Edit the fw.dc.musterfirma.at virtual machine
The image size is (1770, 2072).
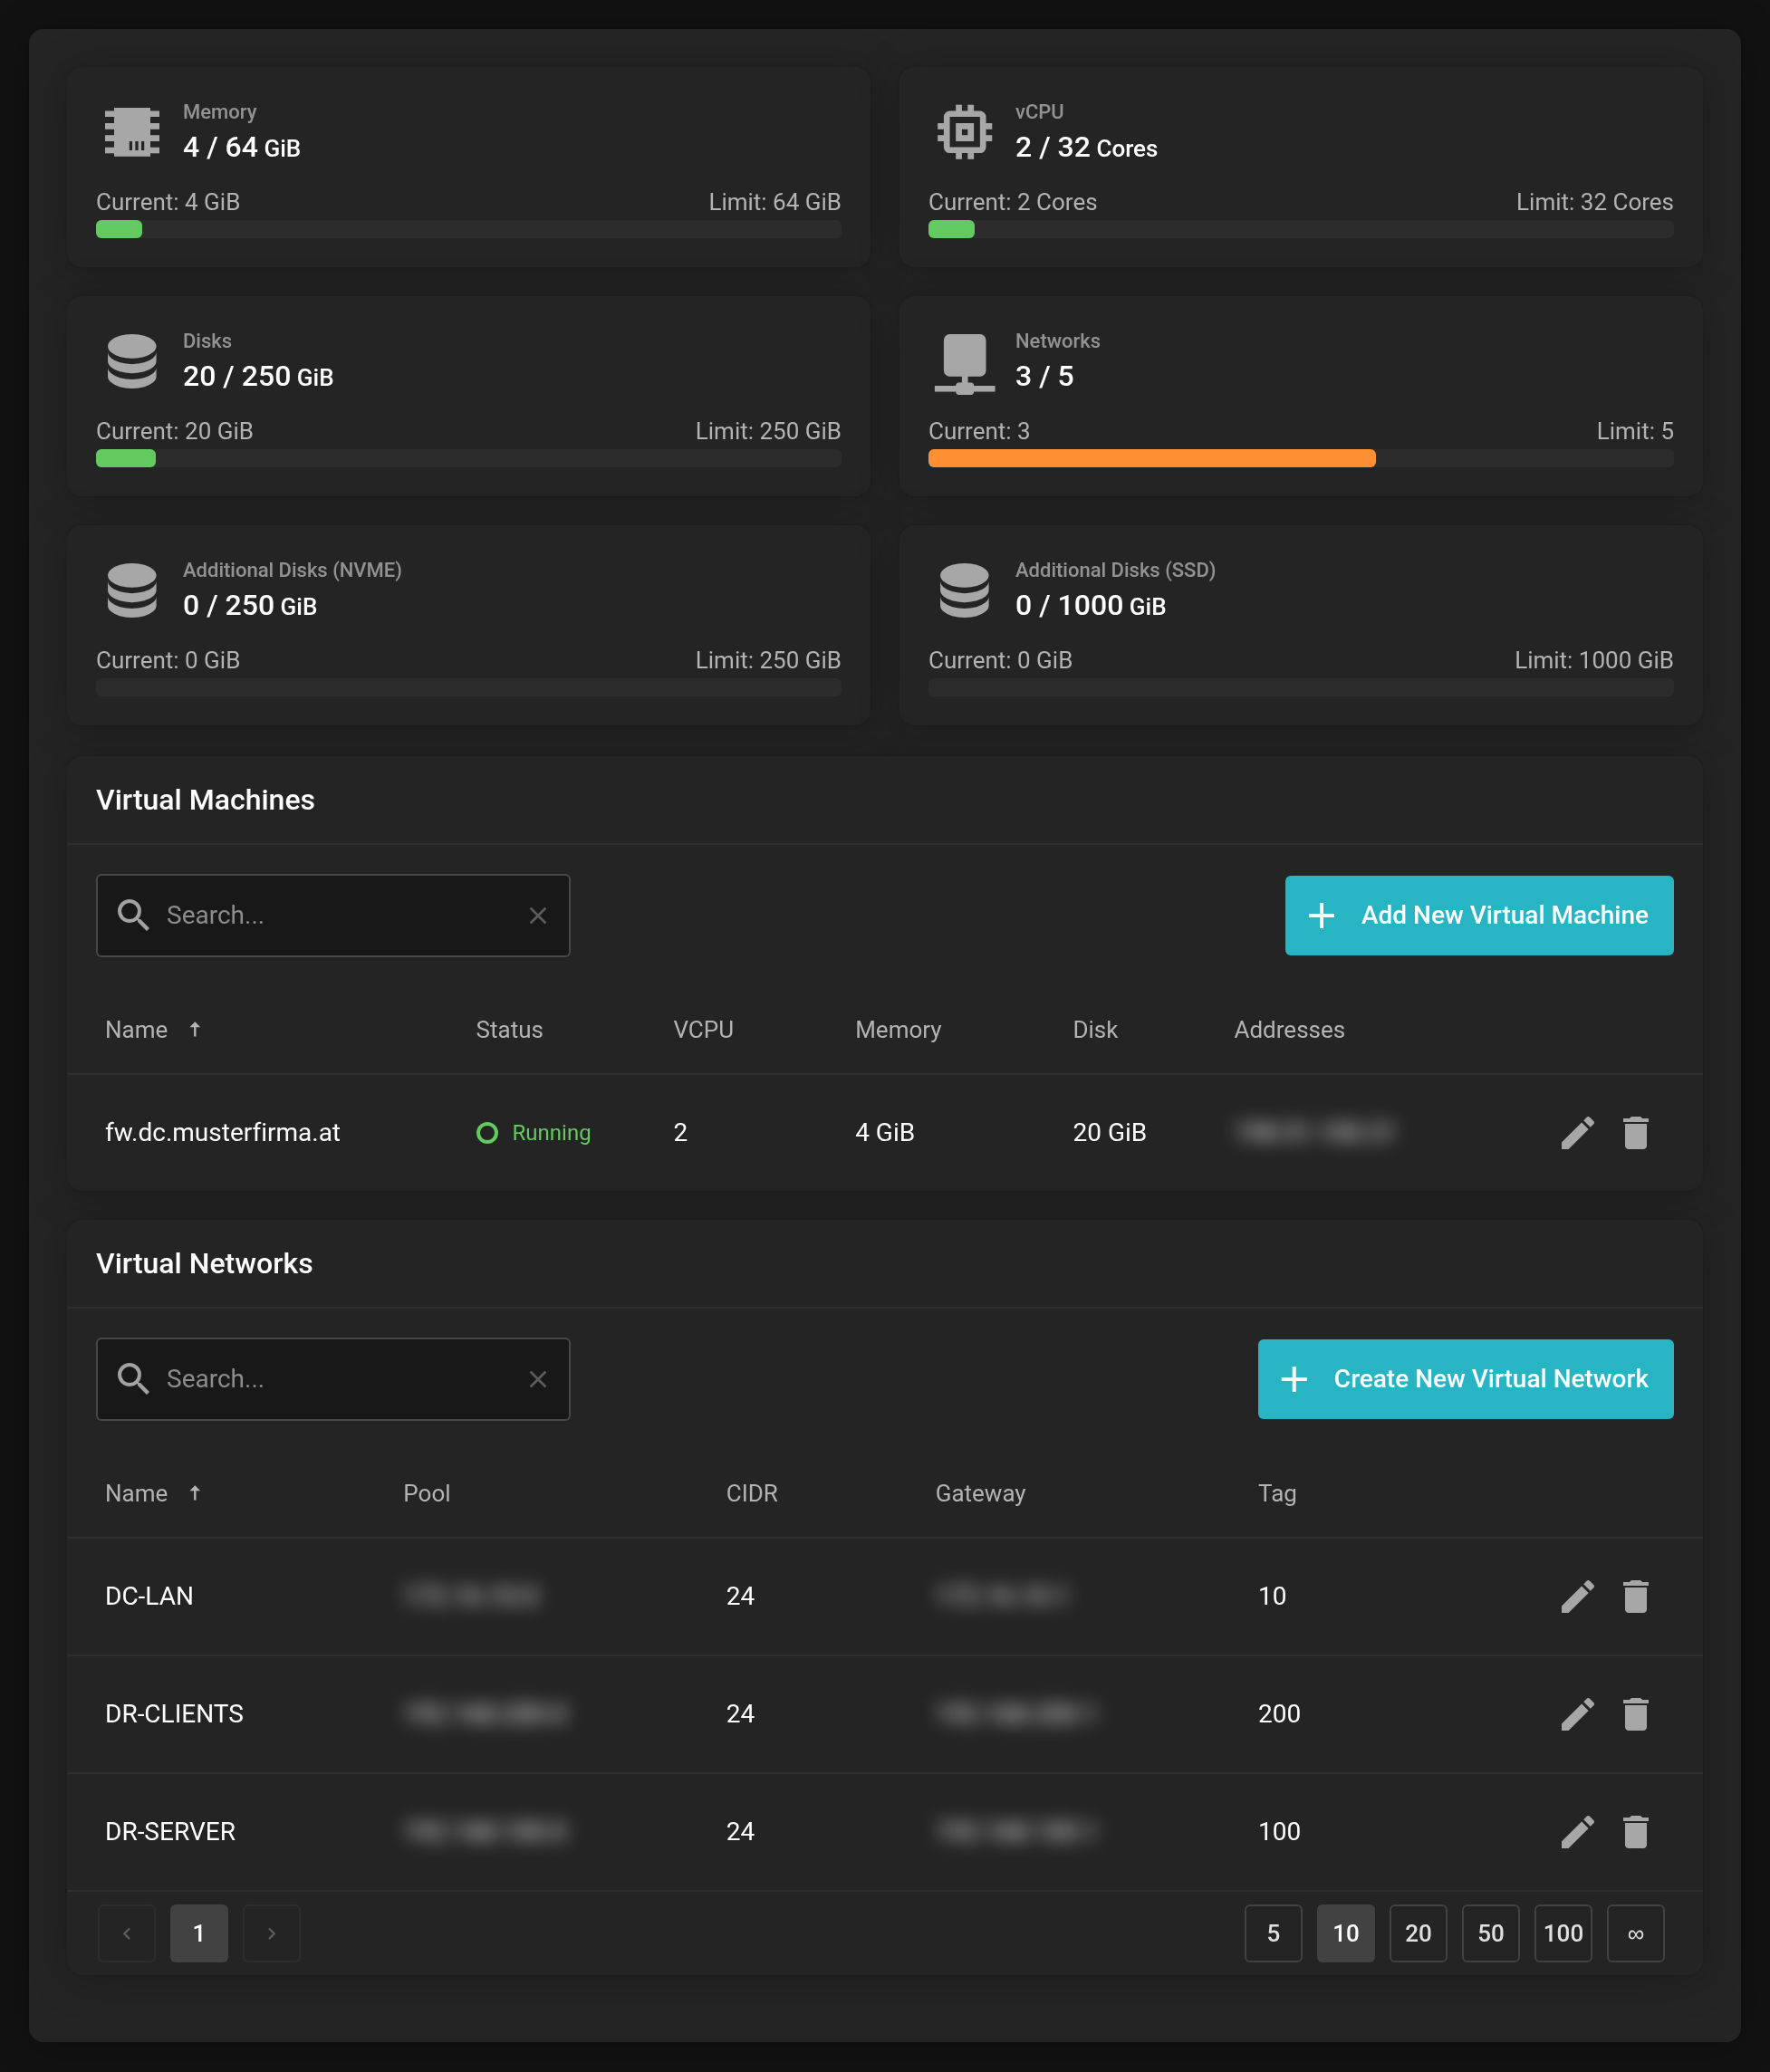1577,1133
